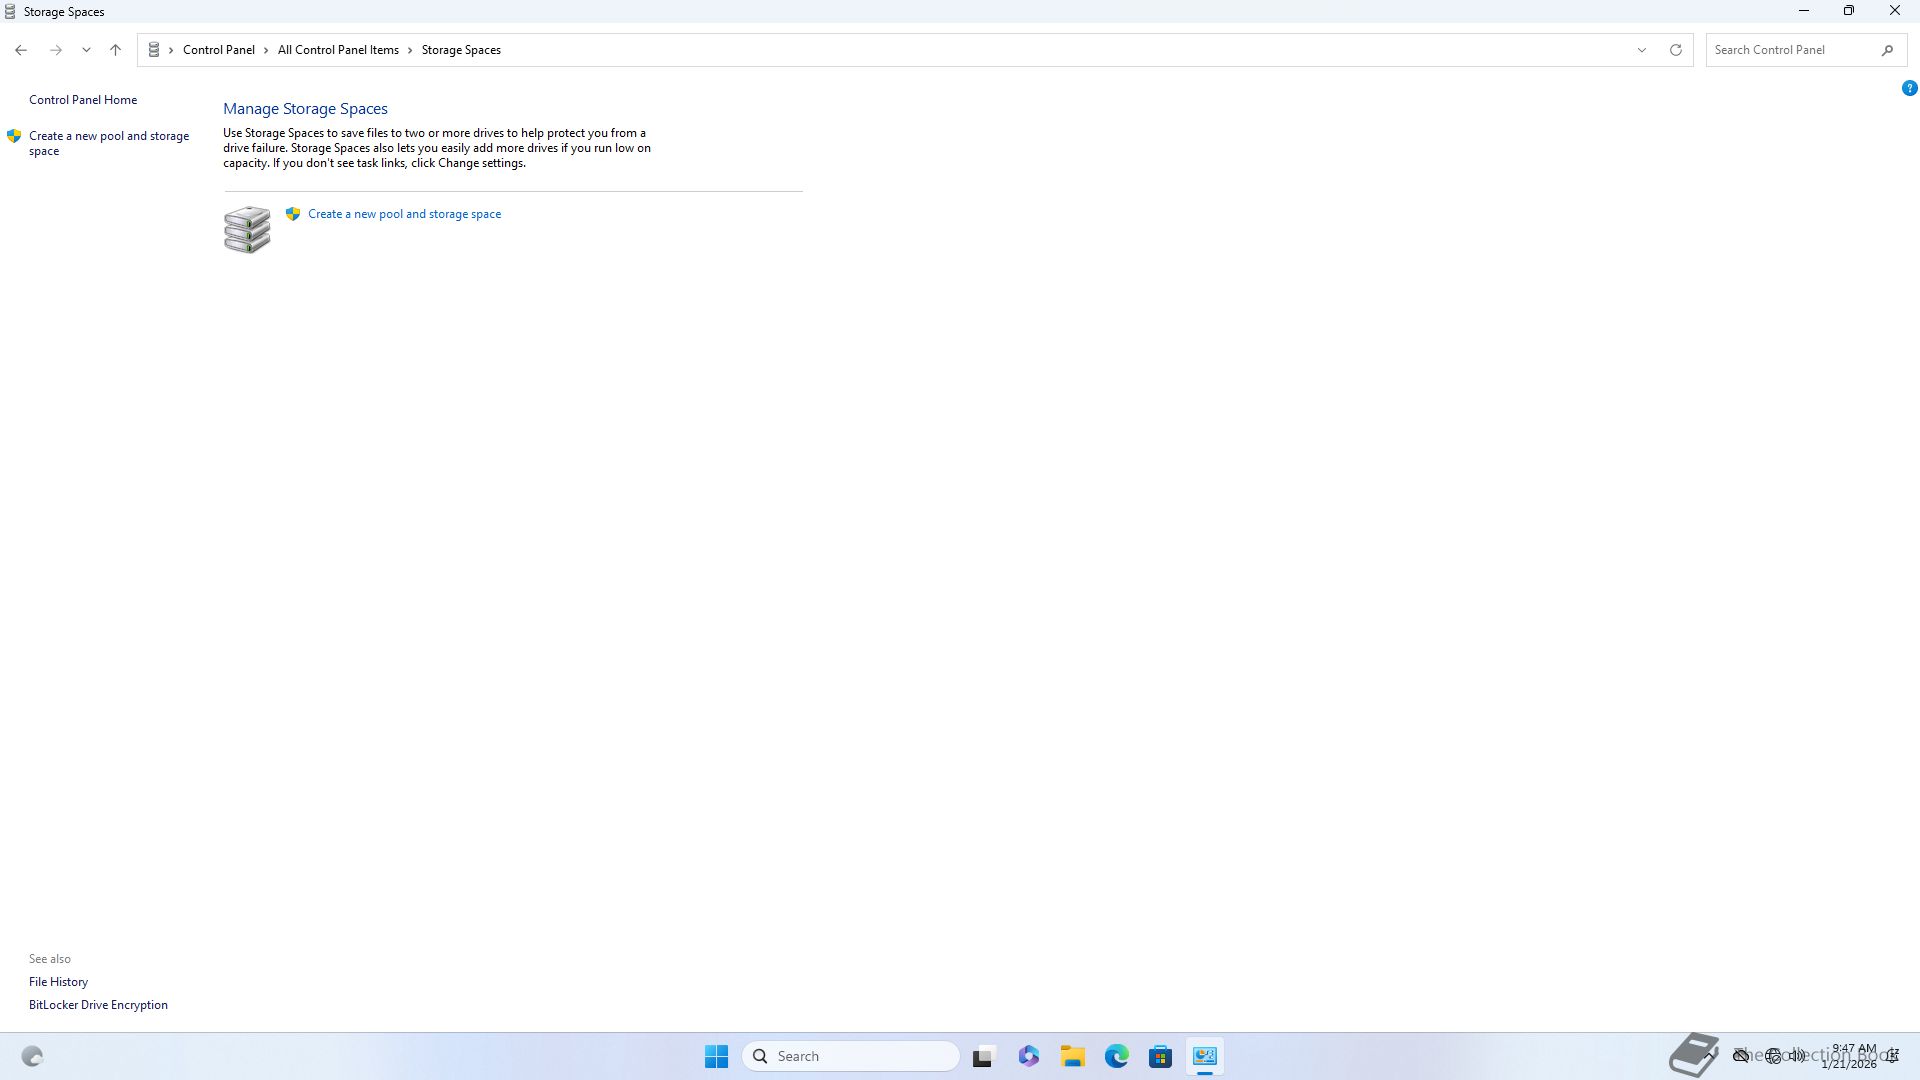
Task: Open Copilot taskbar icon
Action: [1029, 1056]
